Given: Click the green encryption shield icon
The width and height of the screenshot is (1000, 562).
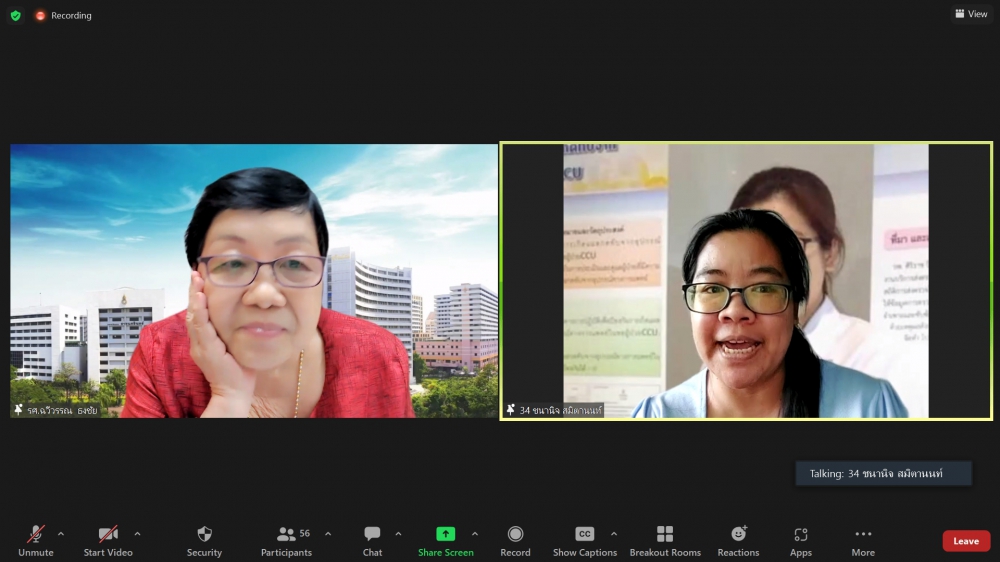Looking at the screenshot, I should pyautogui.click(x=15, y=15).
